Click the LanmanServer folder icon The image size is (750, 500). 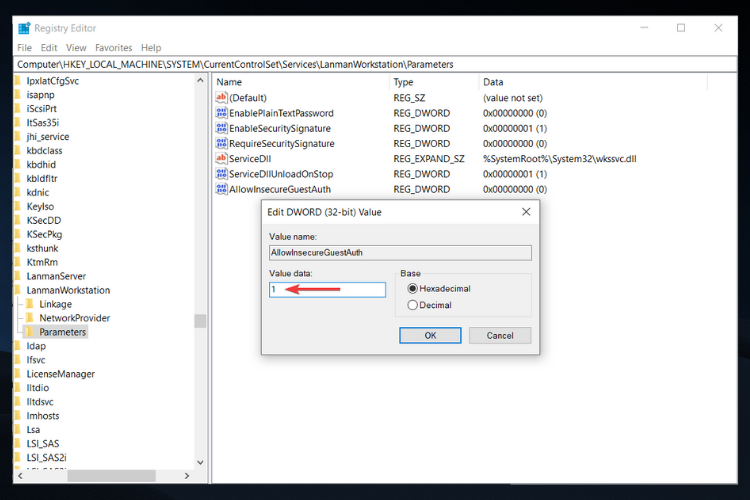(x=18, y=276)
